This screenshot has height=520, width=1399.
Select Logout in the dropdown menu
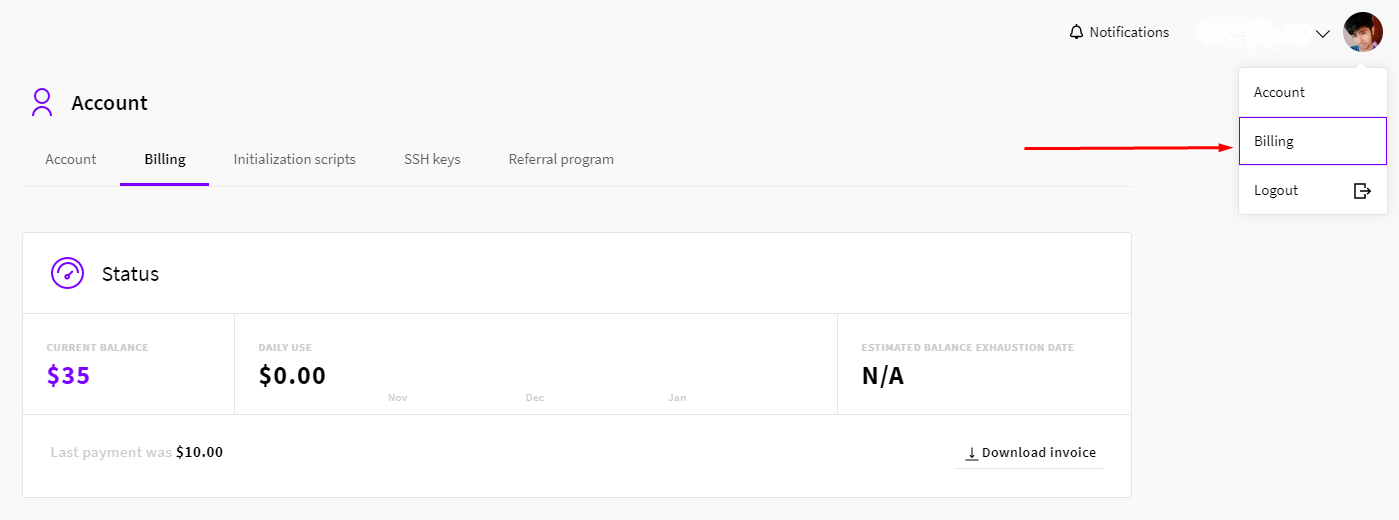1312,190
